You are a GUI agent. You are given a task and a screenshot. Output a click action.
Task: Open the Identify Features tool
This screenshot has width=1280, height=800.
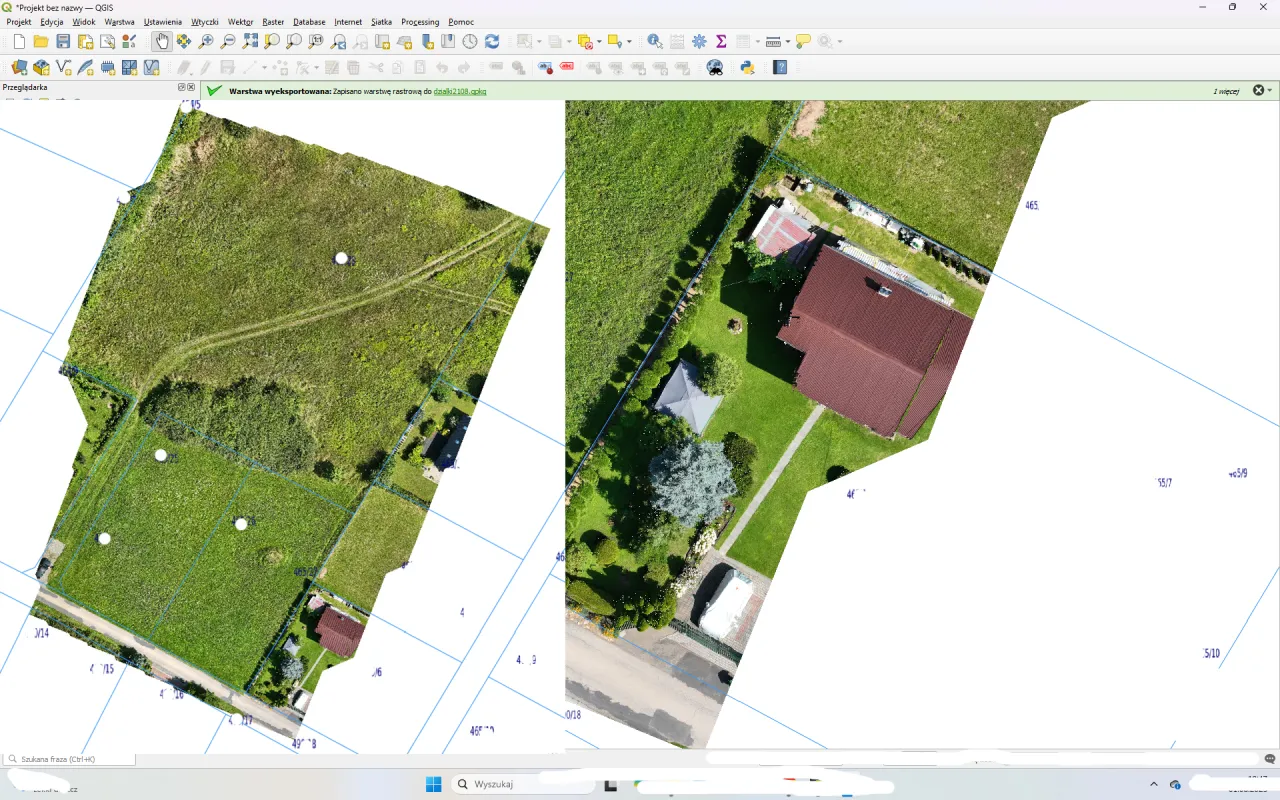[x=655, y=41]
